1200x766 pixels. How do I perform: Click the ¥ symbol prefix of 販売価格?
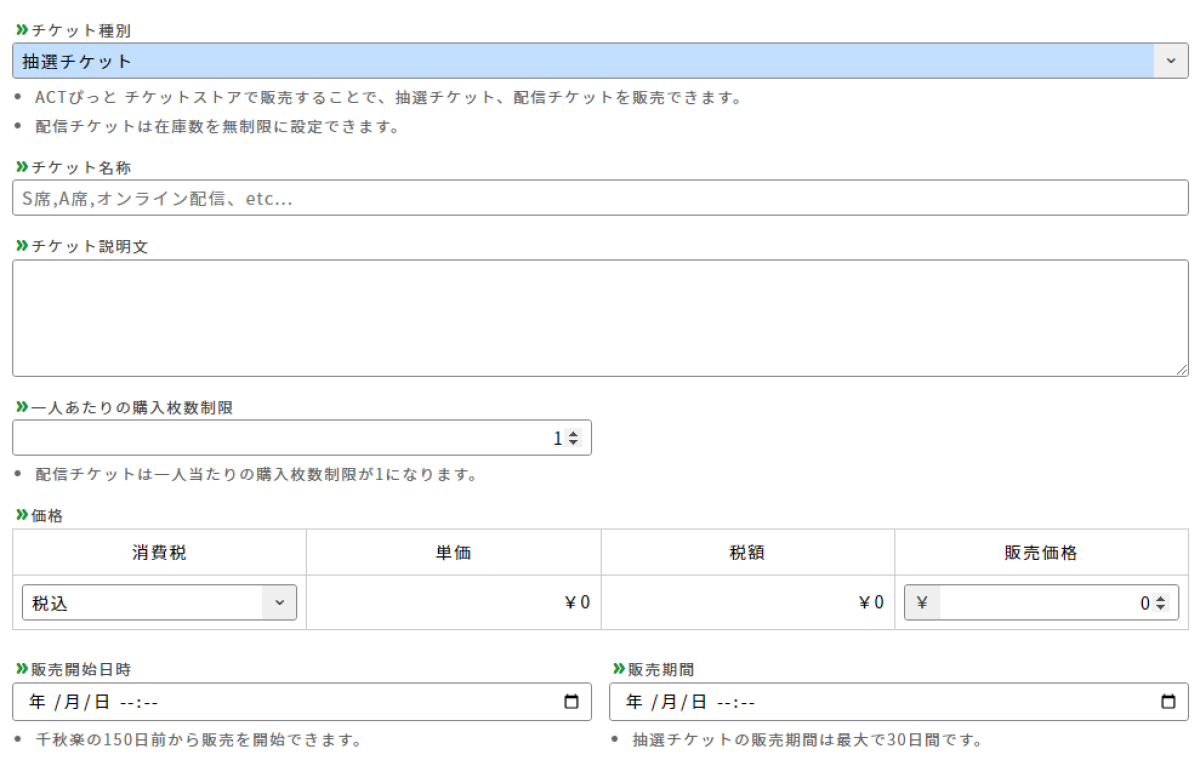point(922,603)
